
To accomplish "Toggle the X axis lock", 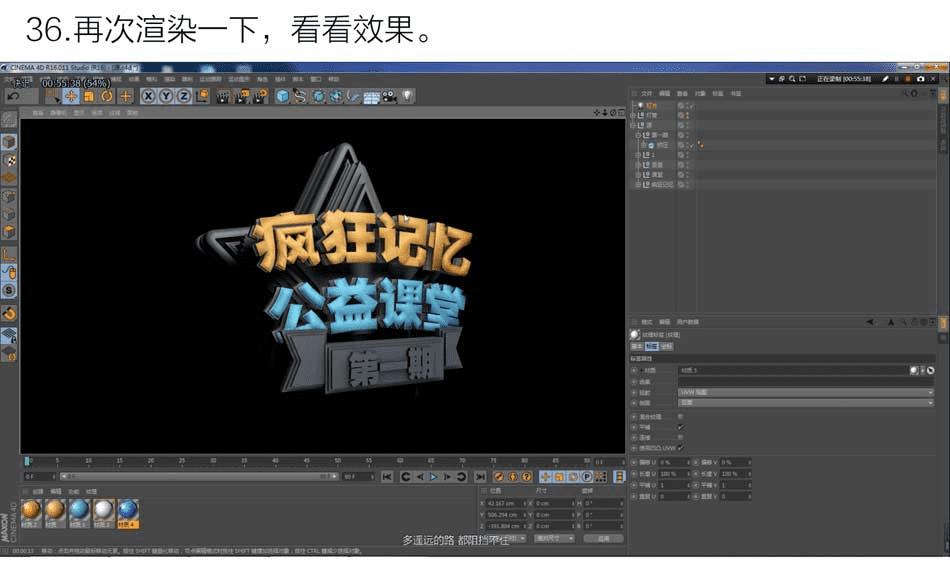I will 148,96.
